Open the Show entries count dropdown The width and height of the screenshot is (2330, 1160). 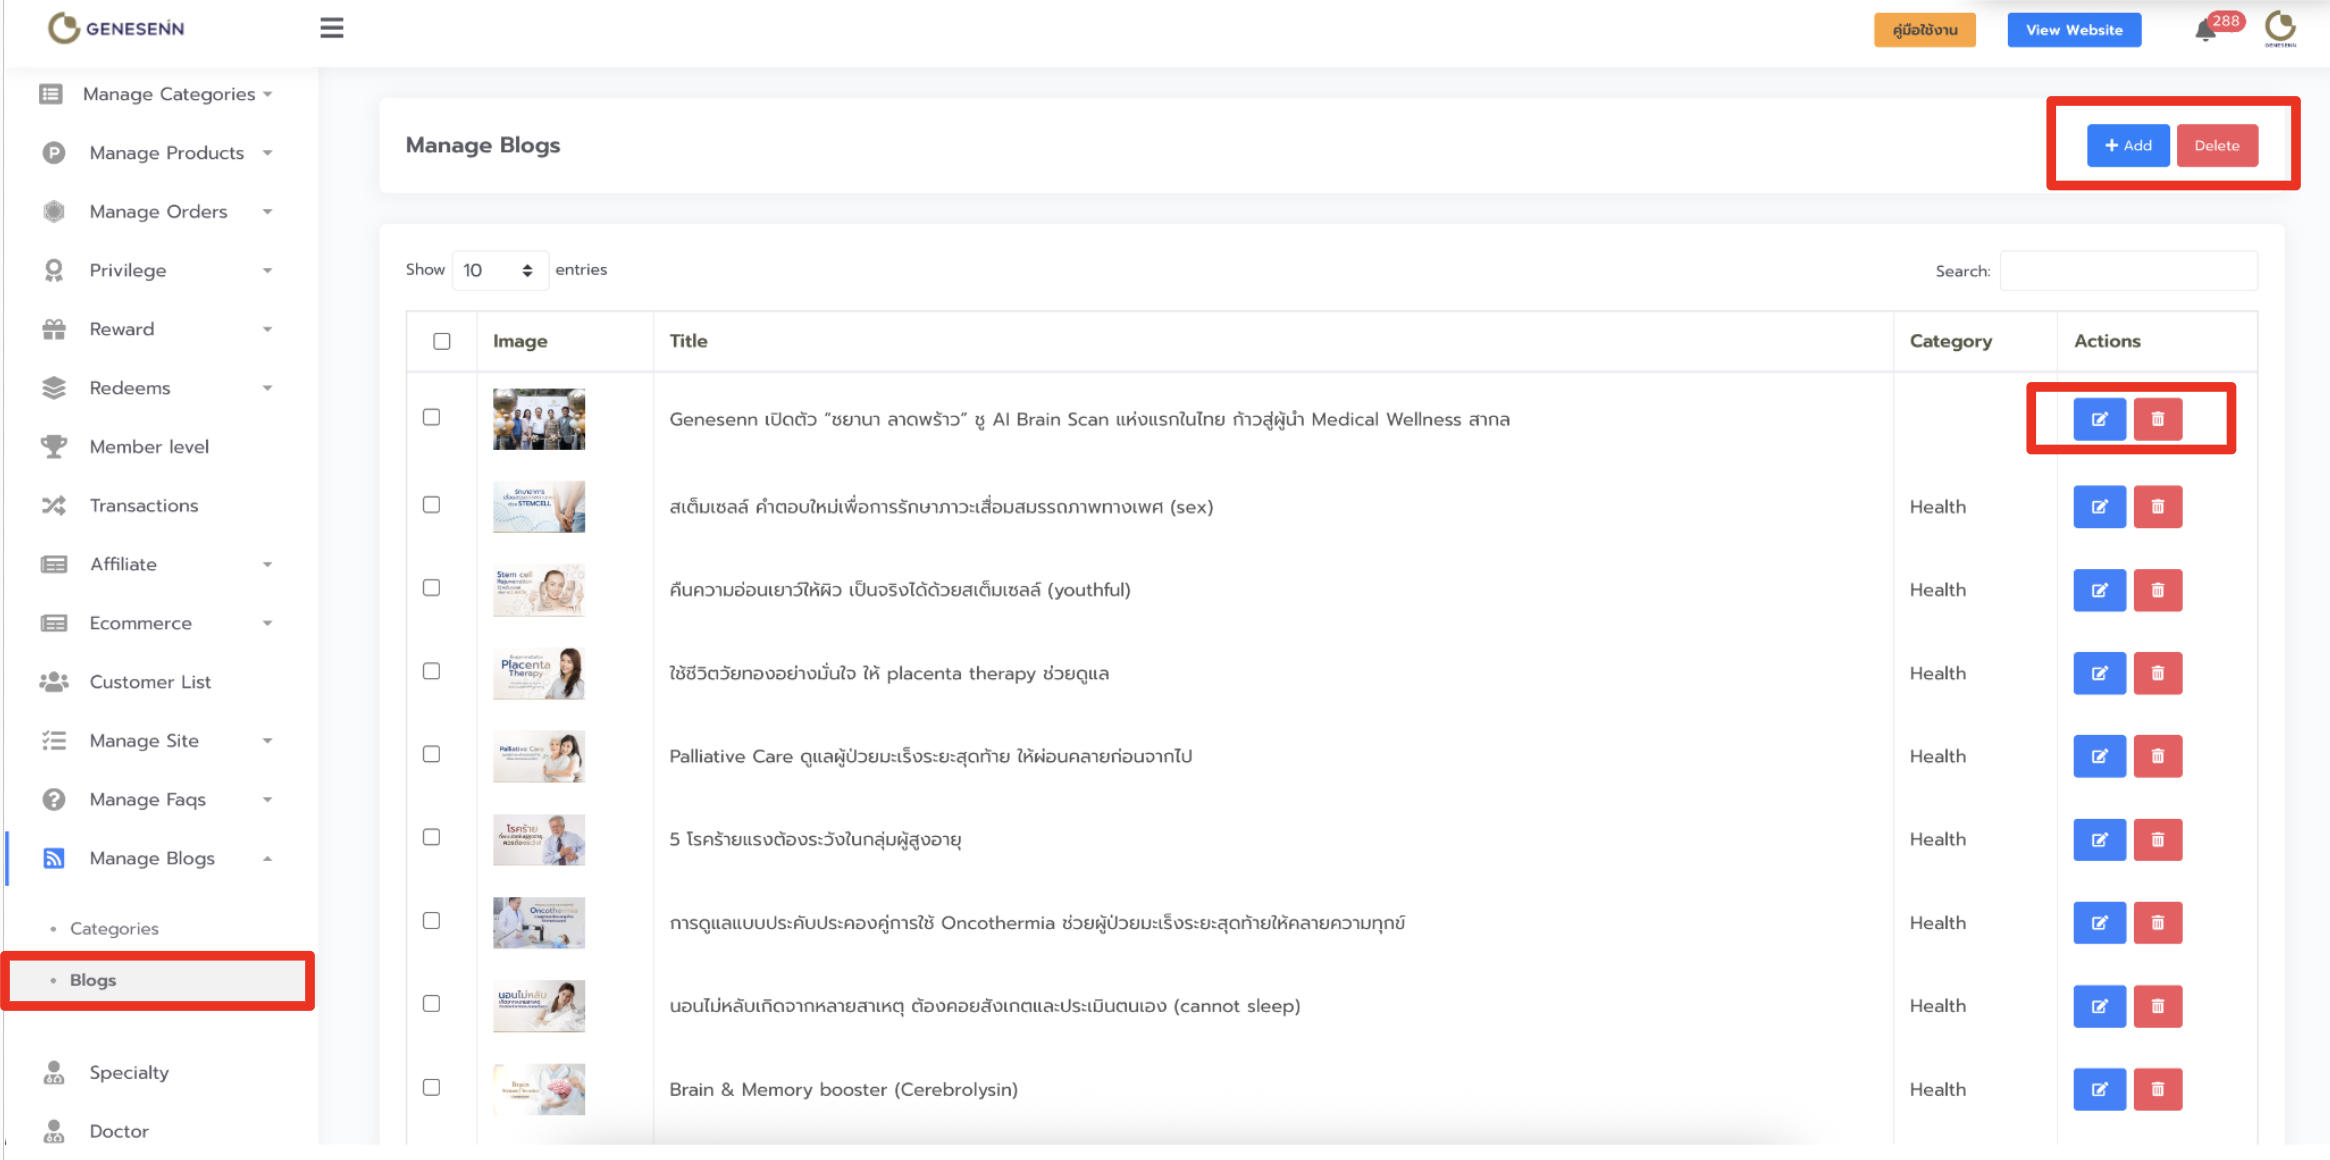coord(499,270)
